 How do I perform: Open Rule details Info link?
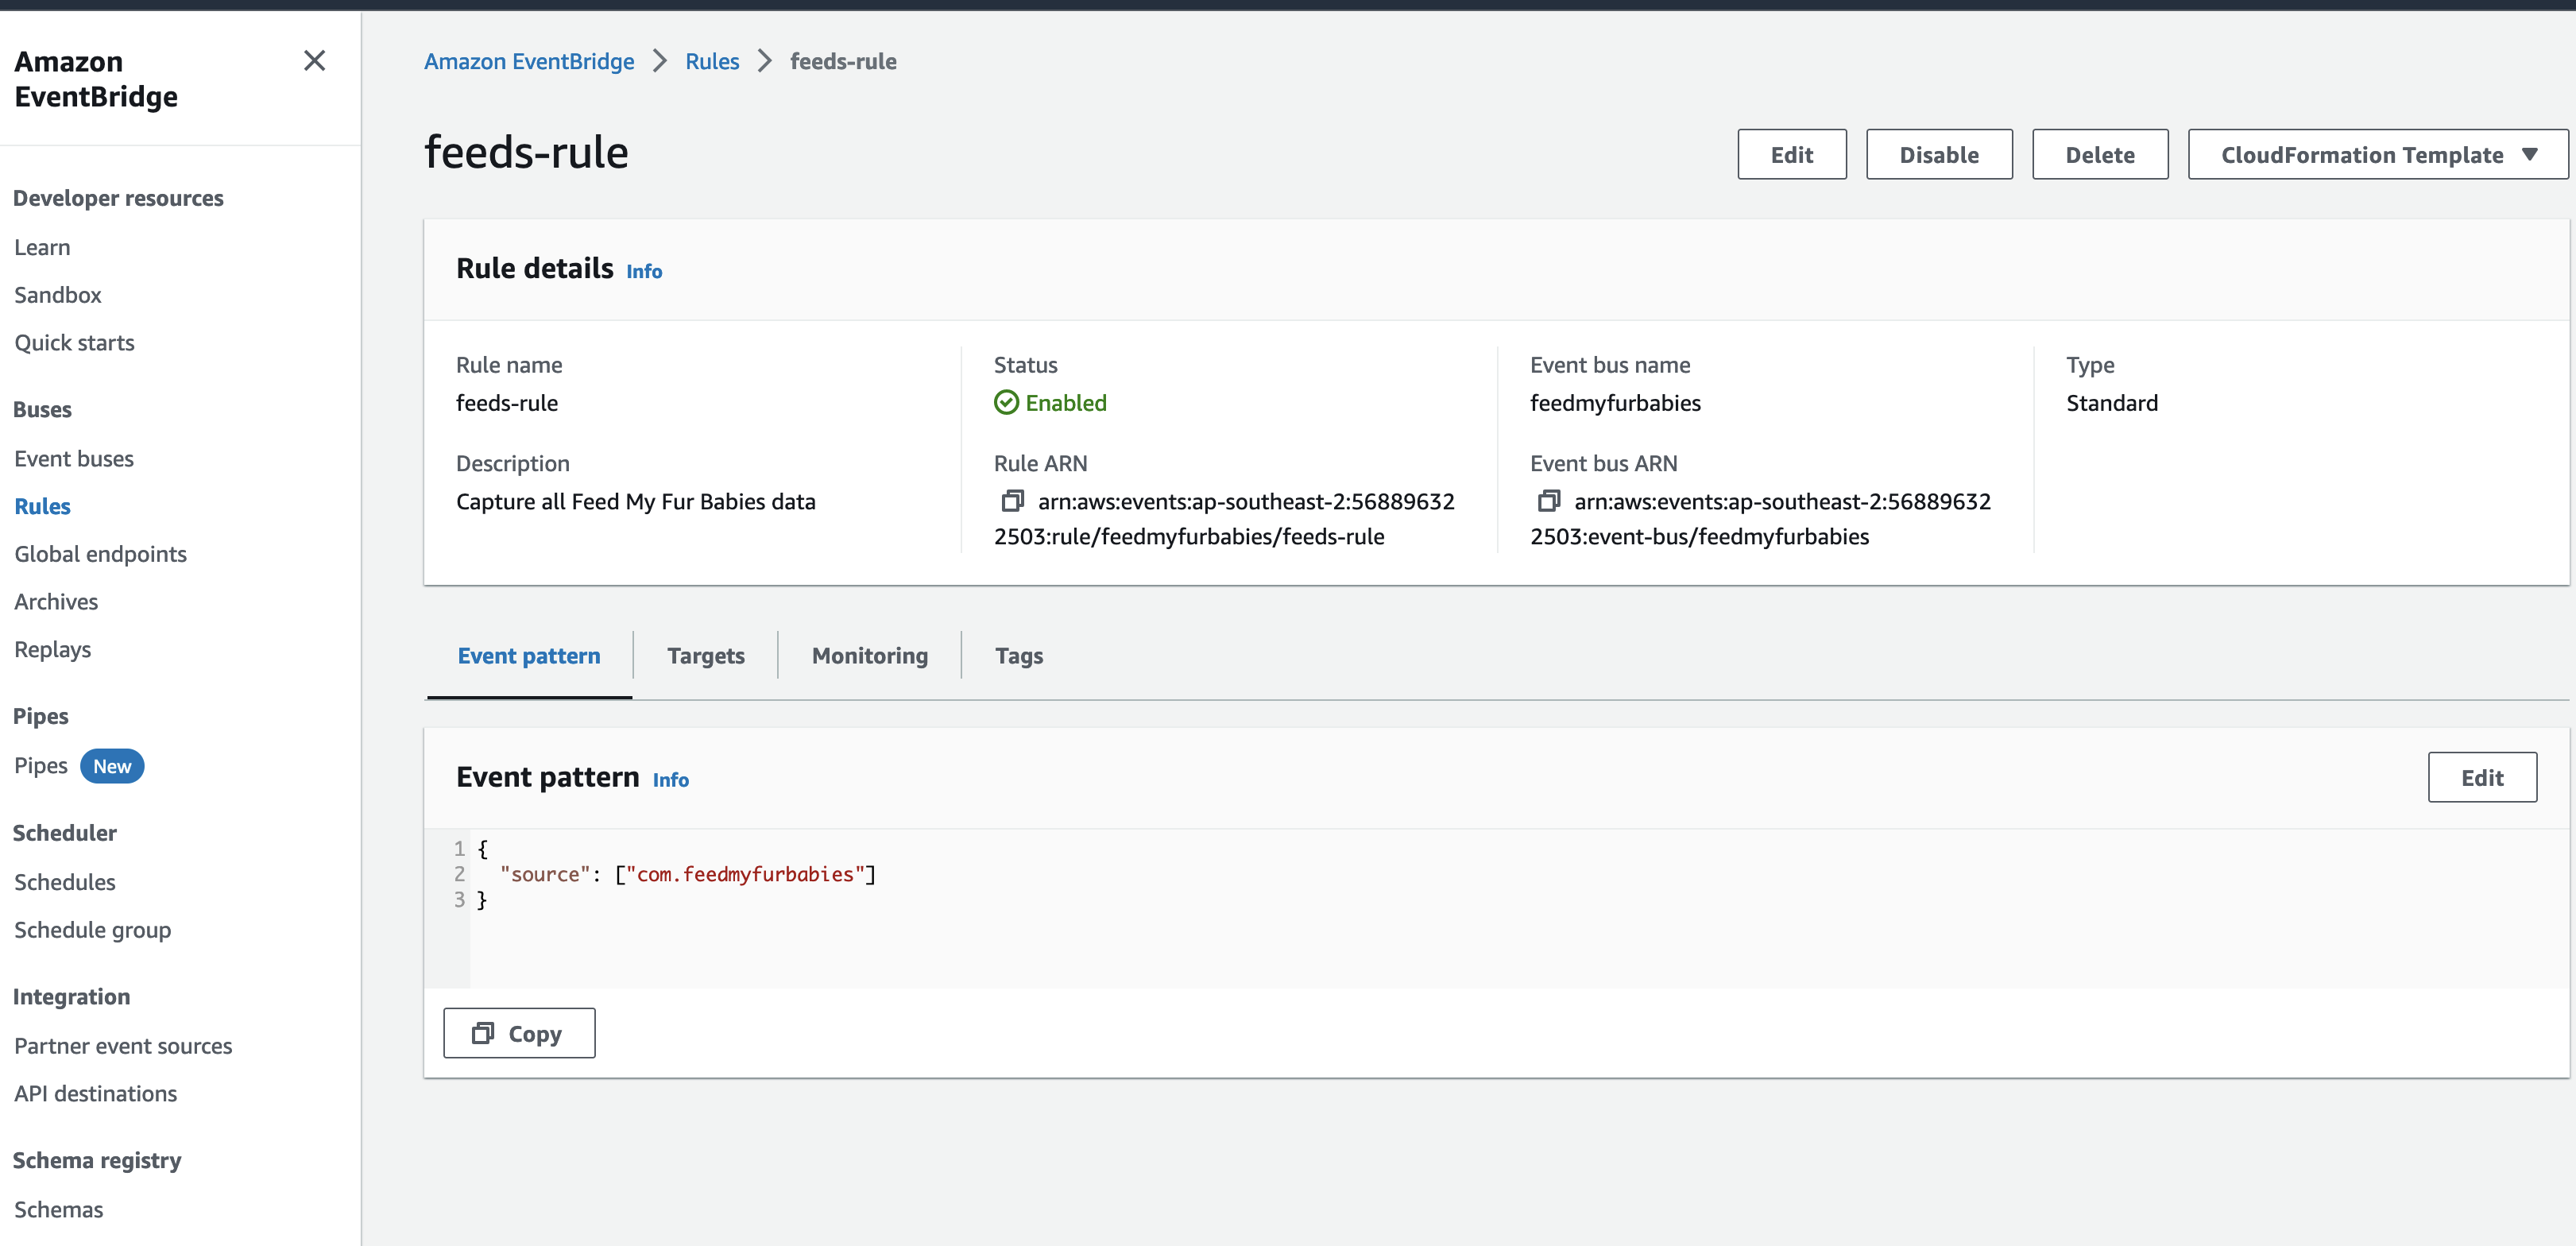[644, 271]
